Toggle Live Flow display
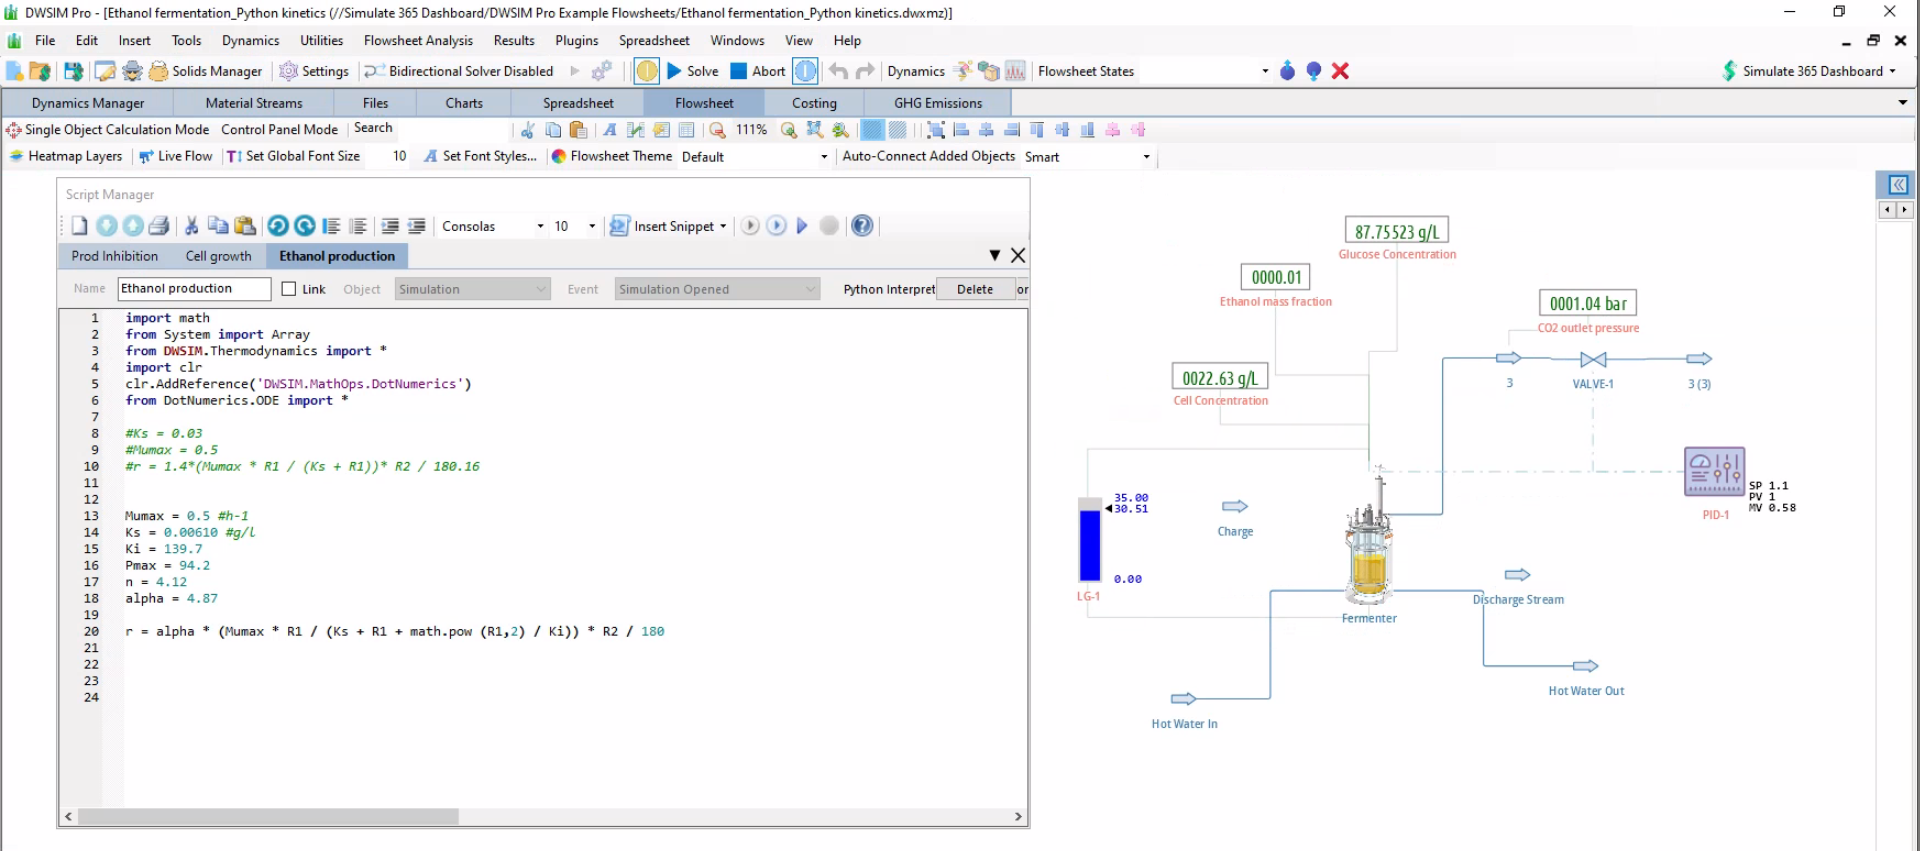The width and height of the screenshot is (1920, 851). pos(175,156)
